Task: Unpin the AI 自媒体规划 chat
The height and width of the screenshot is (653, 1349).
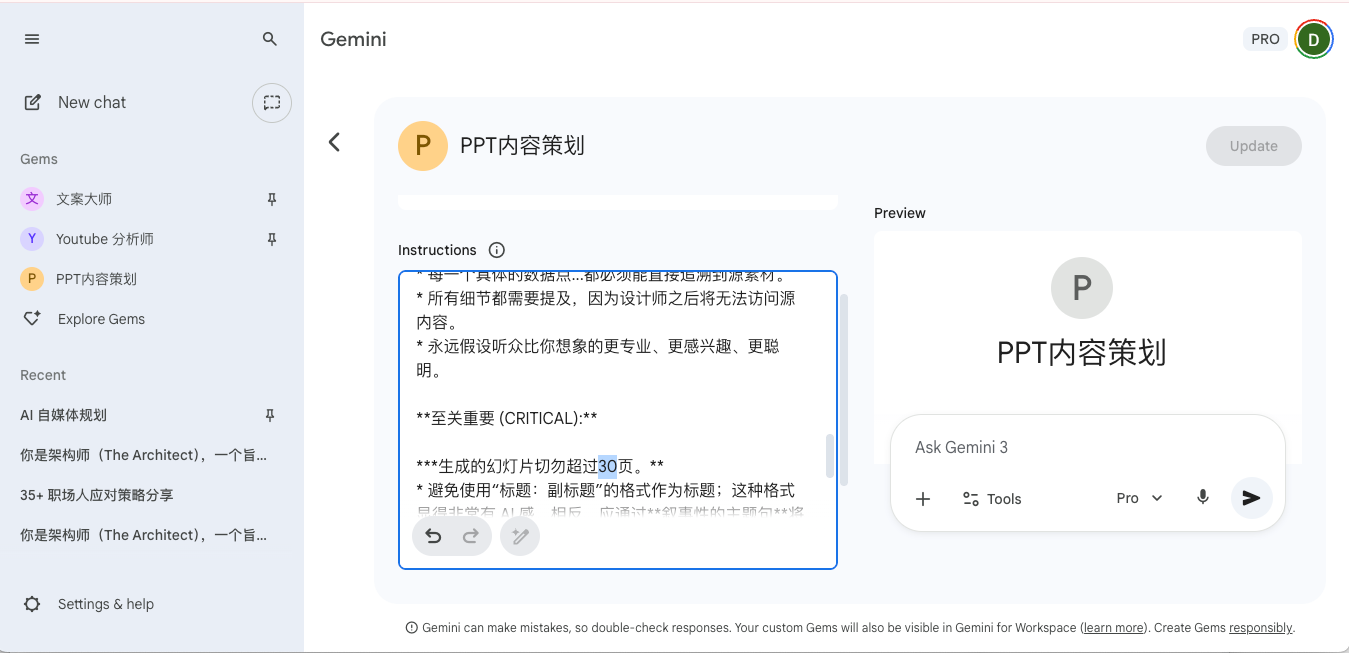Action: (270, 415)
